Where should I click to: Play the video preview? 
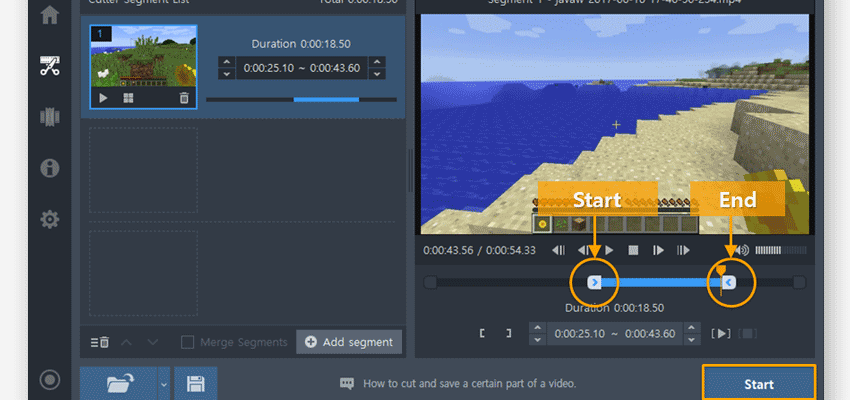coord(609,250)
